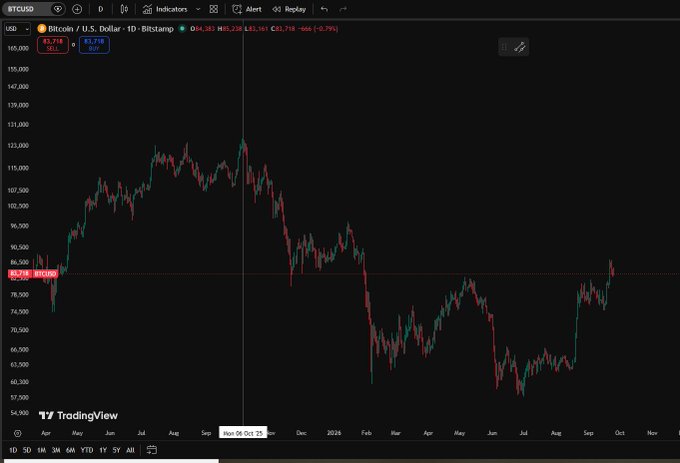Grab the floating drawing toolbar drag handle
Image resolution: width=680 pixels, height=463 pixels.
504,47
